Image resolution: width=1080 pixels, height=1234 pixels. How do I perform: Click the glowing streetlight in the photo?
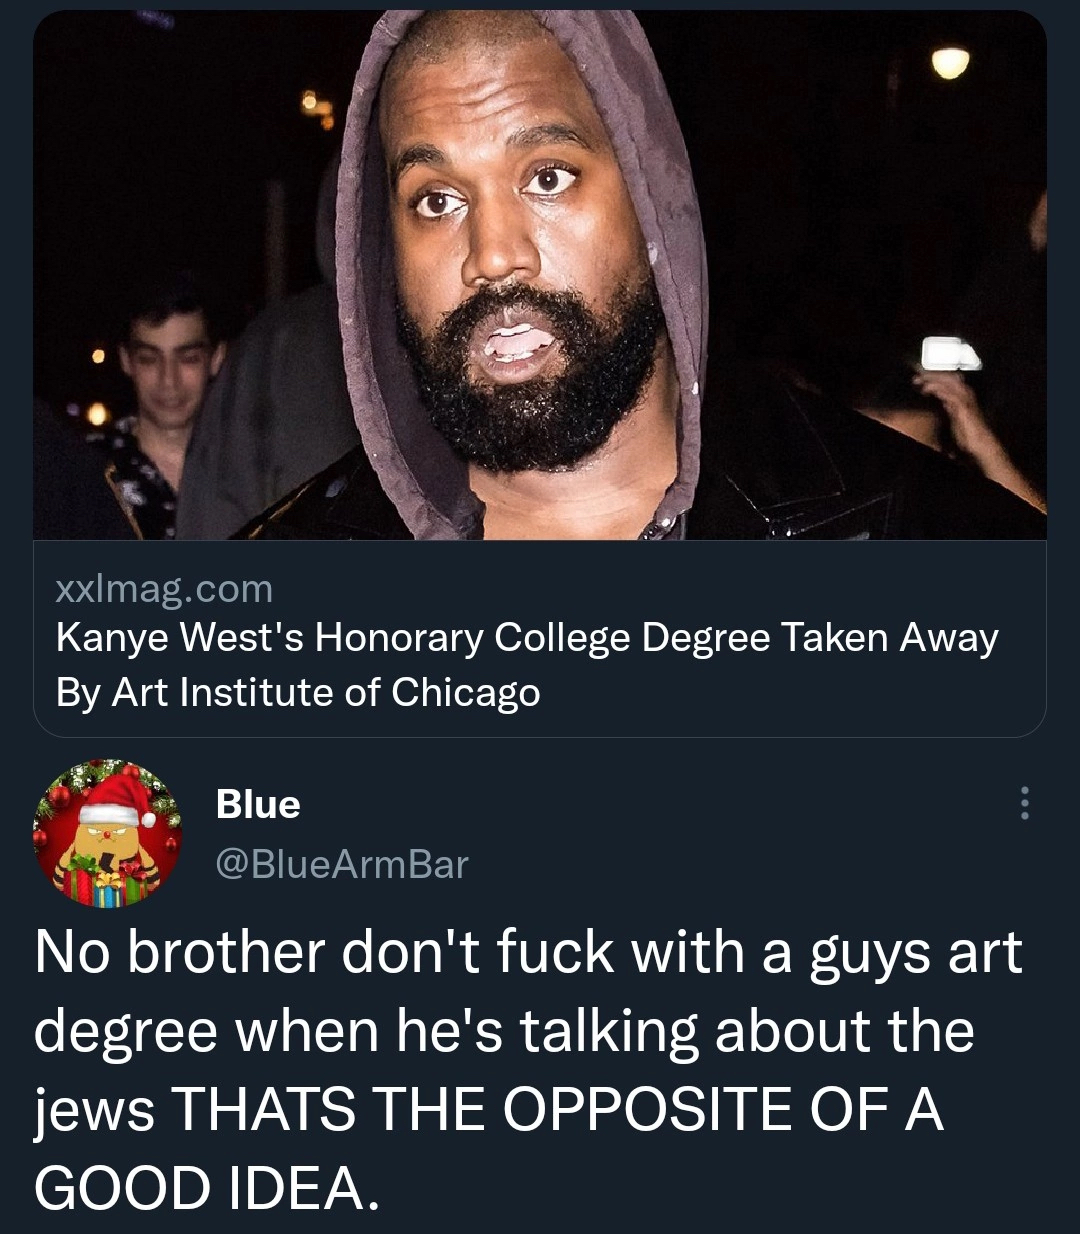click(950, 62)
